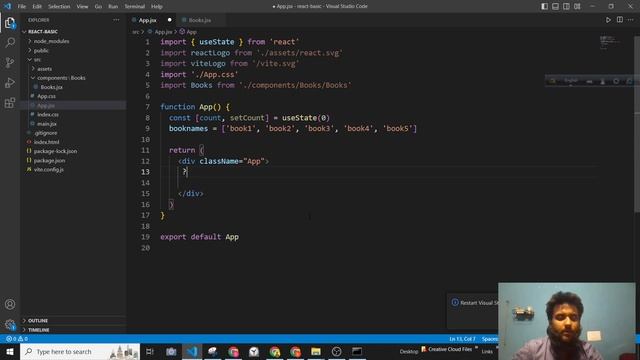Open the Extensions view
Screen dimensions: 640x360
click(x=10, y=102)
